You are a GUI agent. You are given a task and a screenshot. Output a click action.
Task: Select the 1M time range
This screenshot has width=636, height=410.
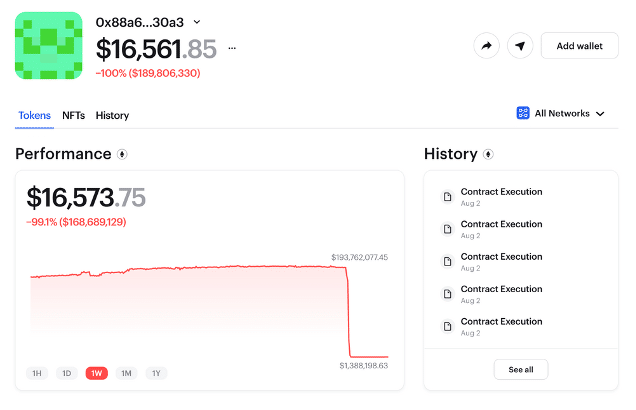(x=126, y=373)
